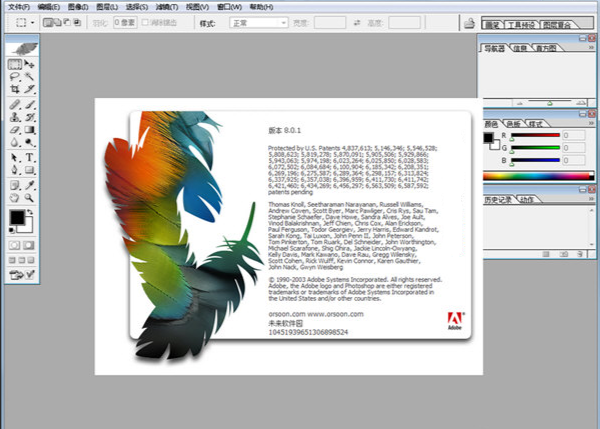
Task: Choose Intersect with Selection mode
Action: click(x=77, y=23)
